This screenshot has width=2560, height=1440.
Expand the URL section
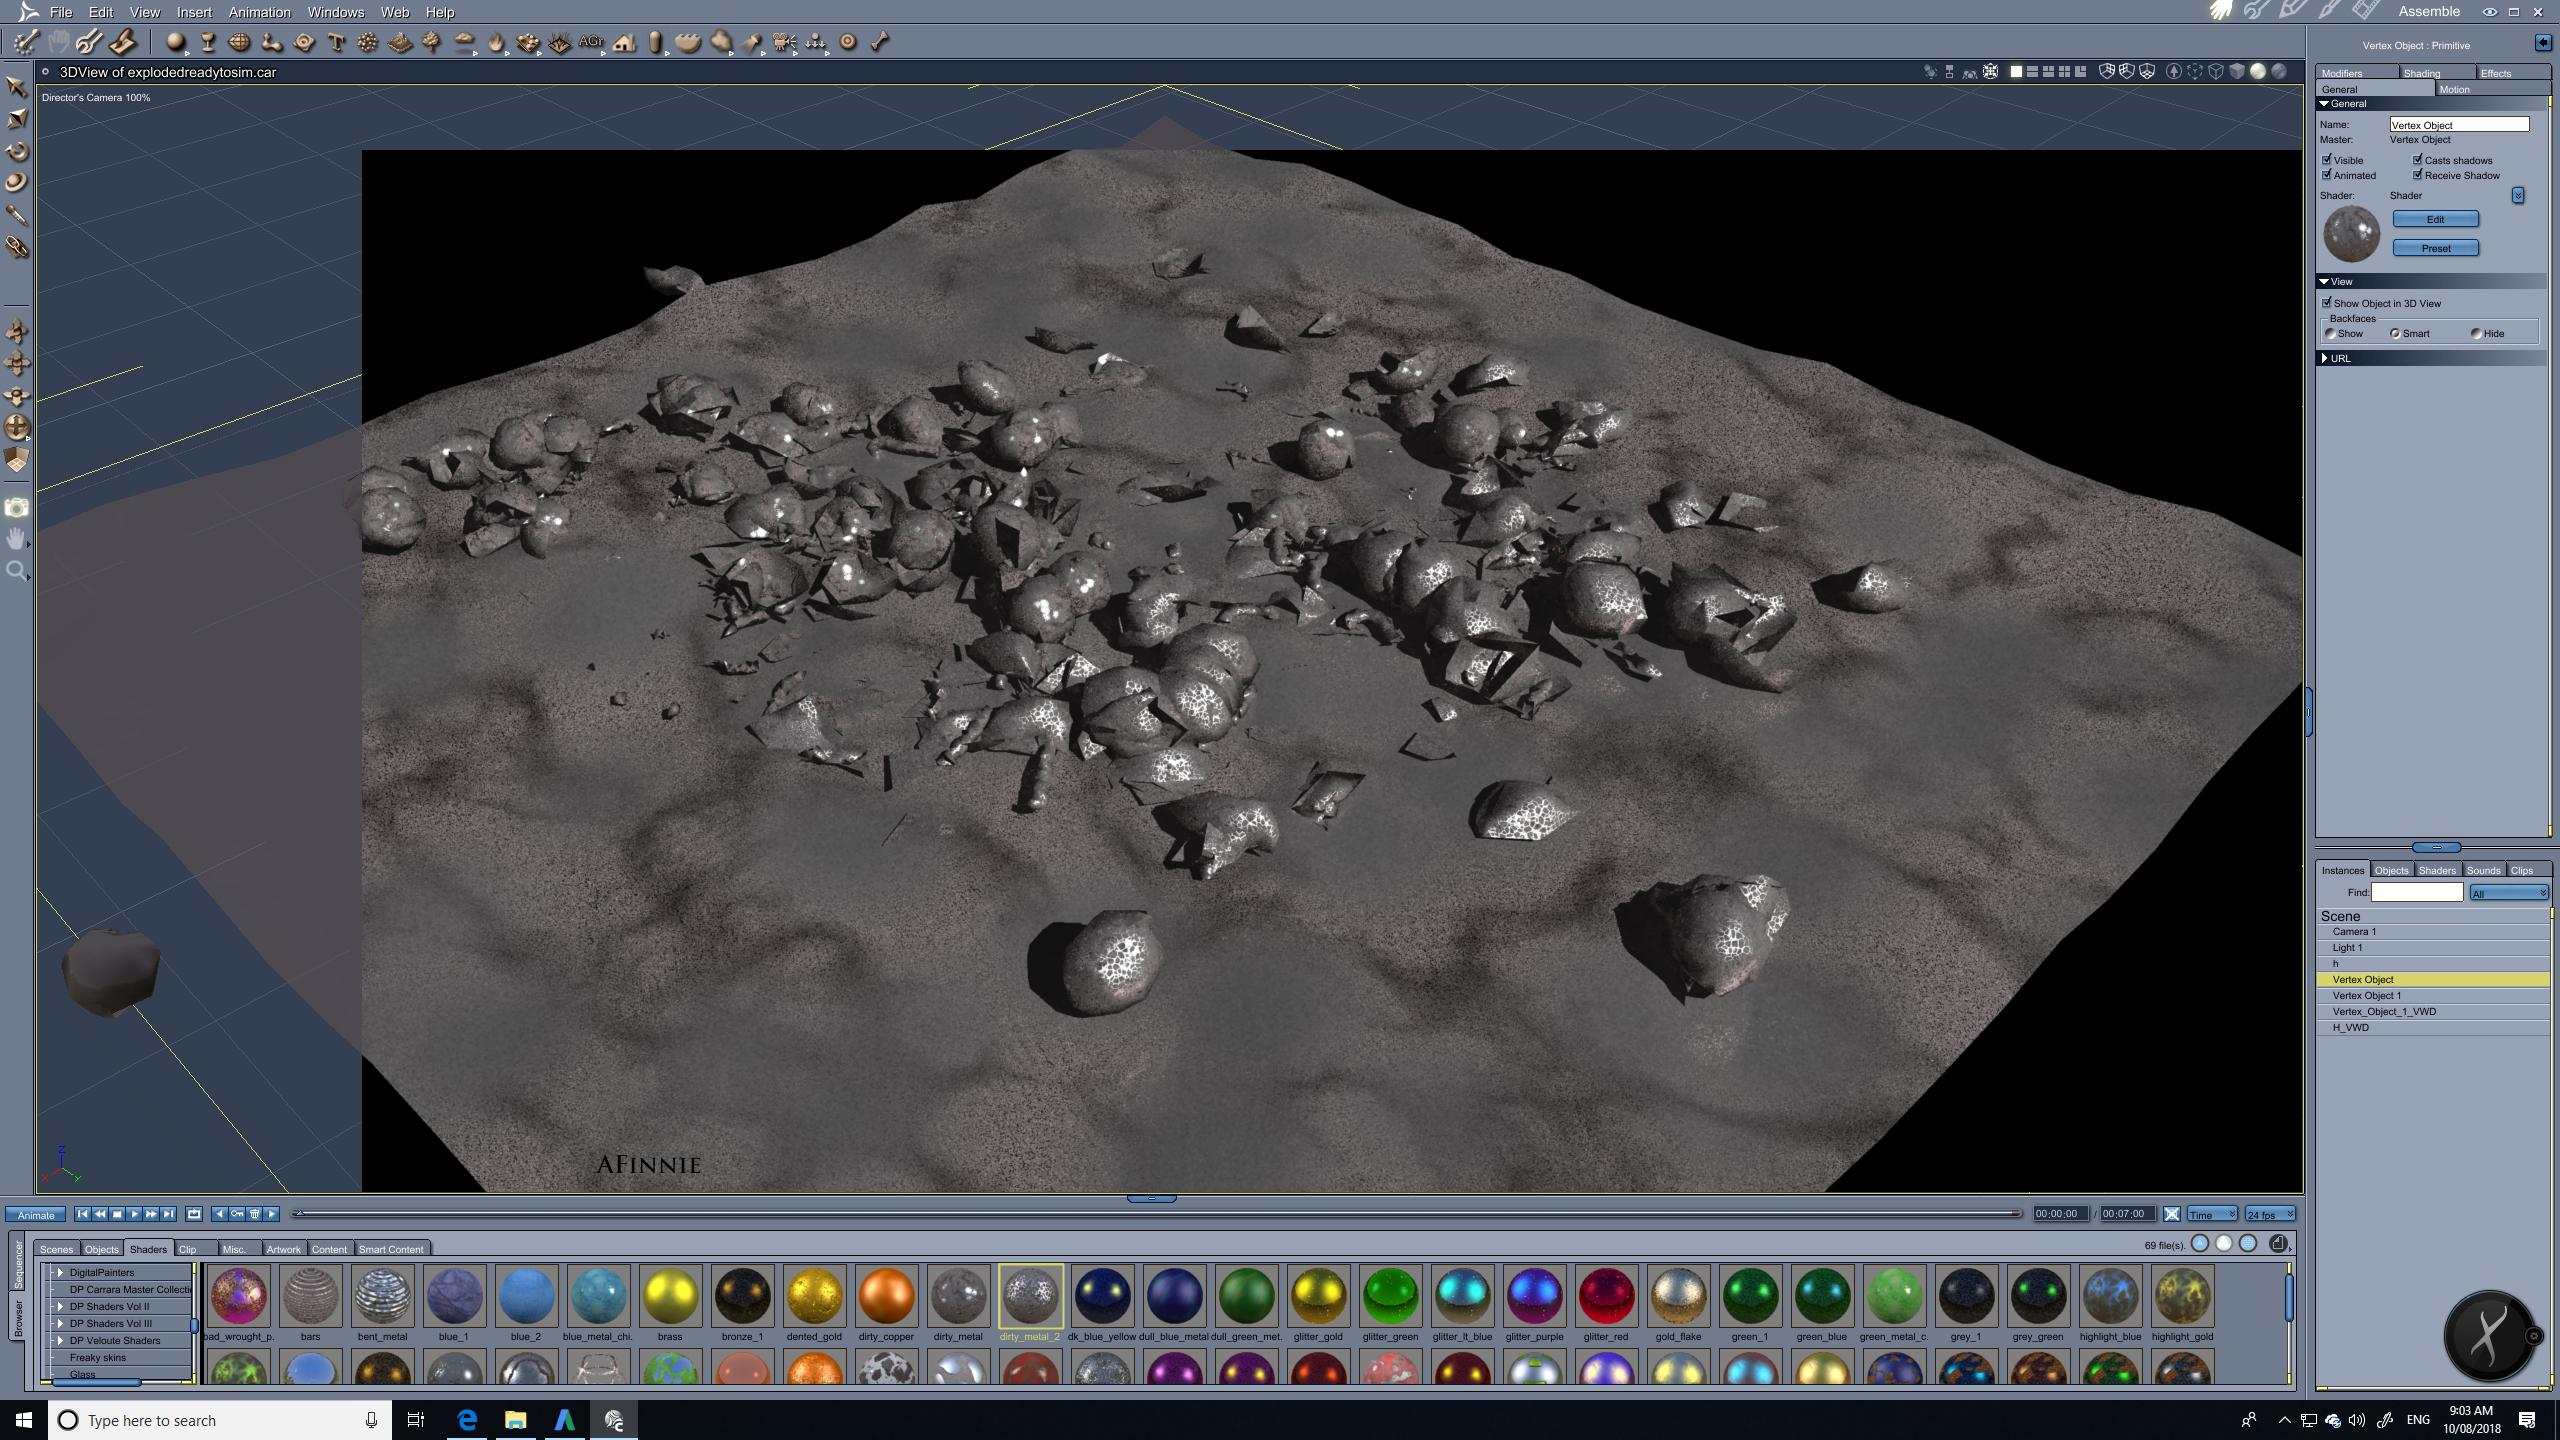(2325, 358)
